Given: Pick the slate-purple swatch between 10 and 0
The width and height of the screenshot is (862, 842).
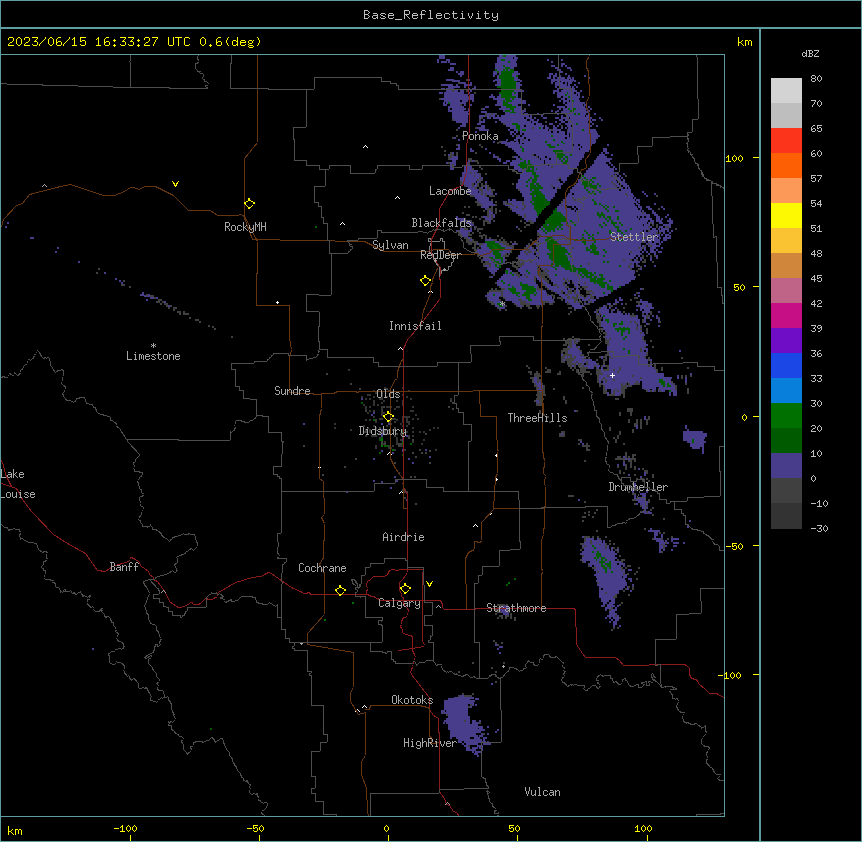Looking at the screenshot, I should point(786,466).
